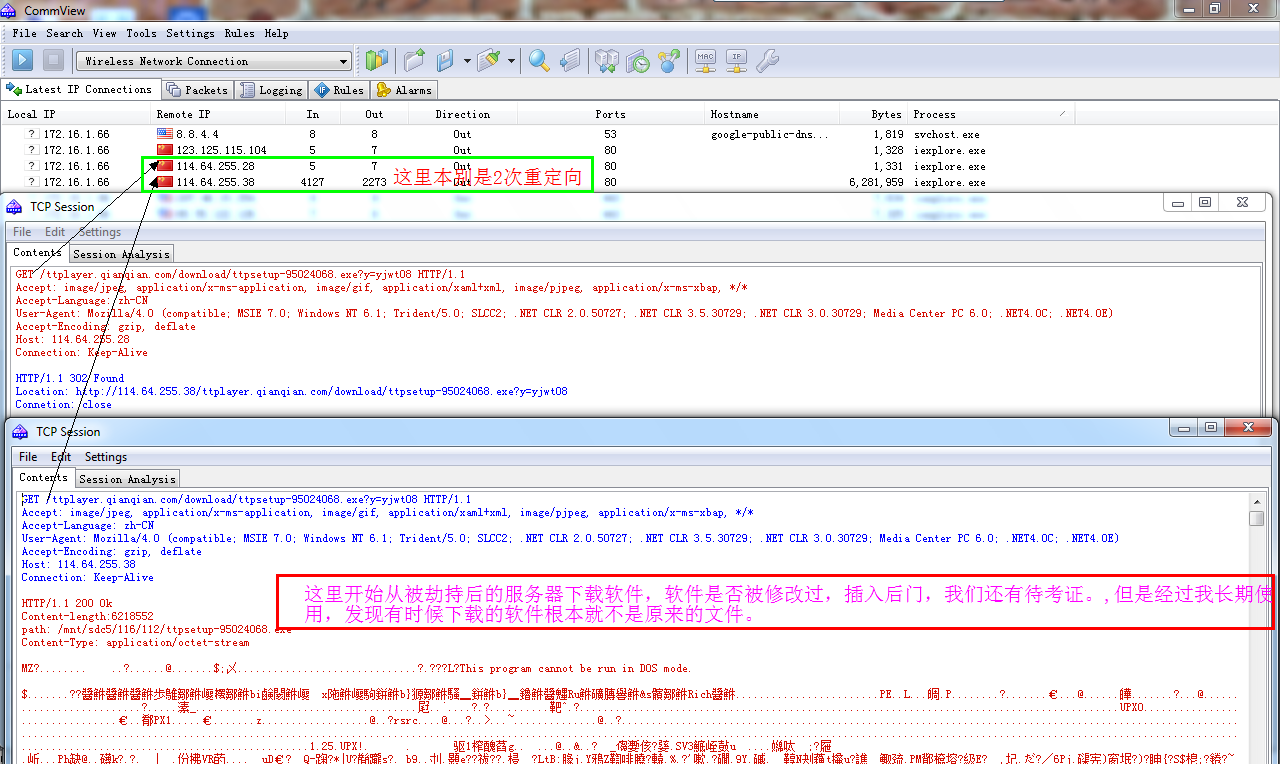Switch to the Alarms tab
Image resolution: width=1280 pixels, height=764 pixels.
[x=404, y=90]
